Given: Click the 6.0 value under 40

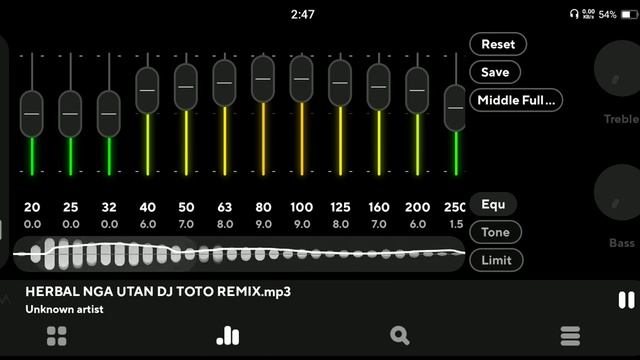Looking at the screenshot, I should (148, 224).
